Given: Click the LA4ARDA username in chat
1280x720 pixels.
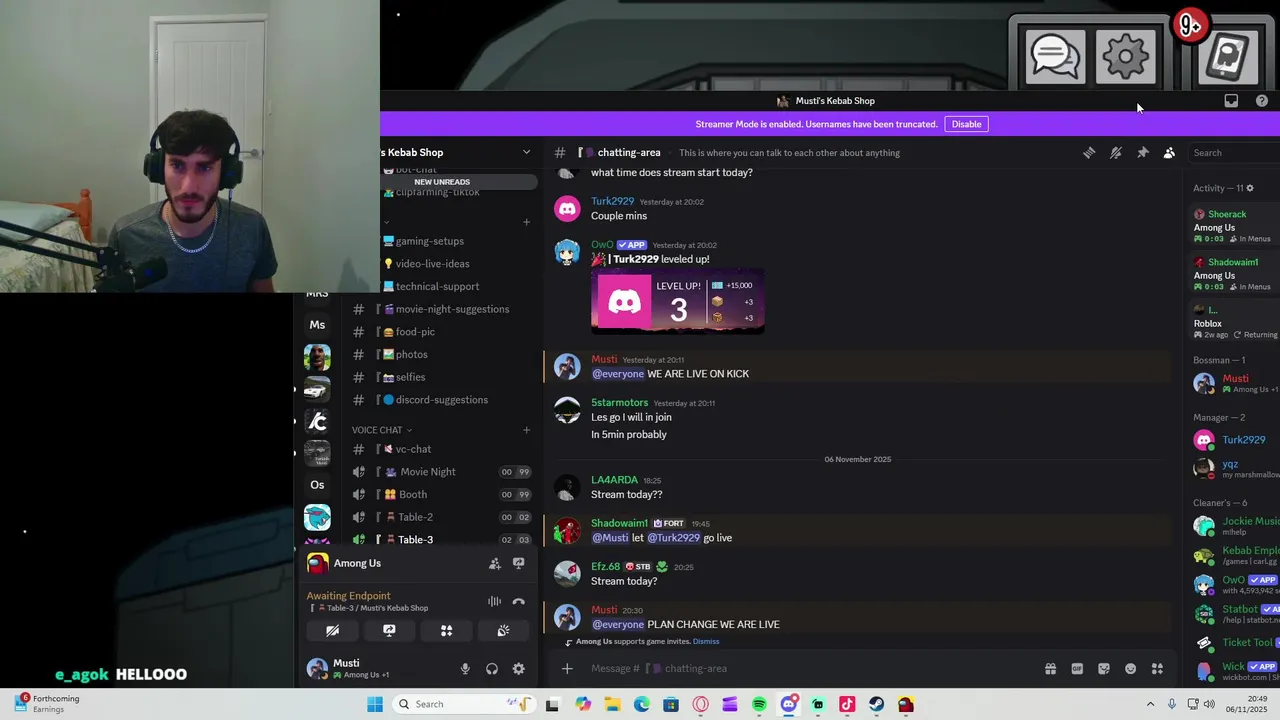Looking at the screenshot, I should tap(614, 480).
